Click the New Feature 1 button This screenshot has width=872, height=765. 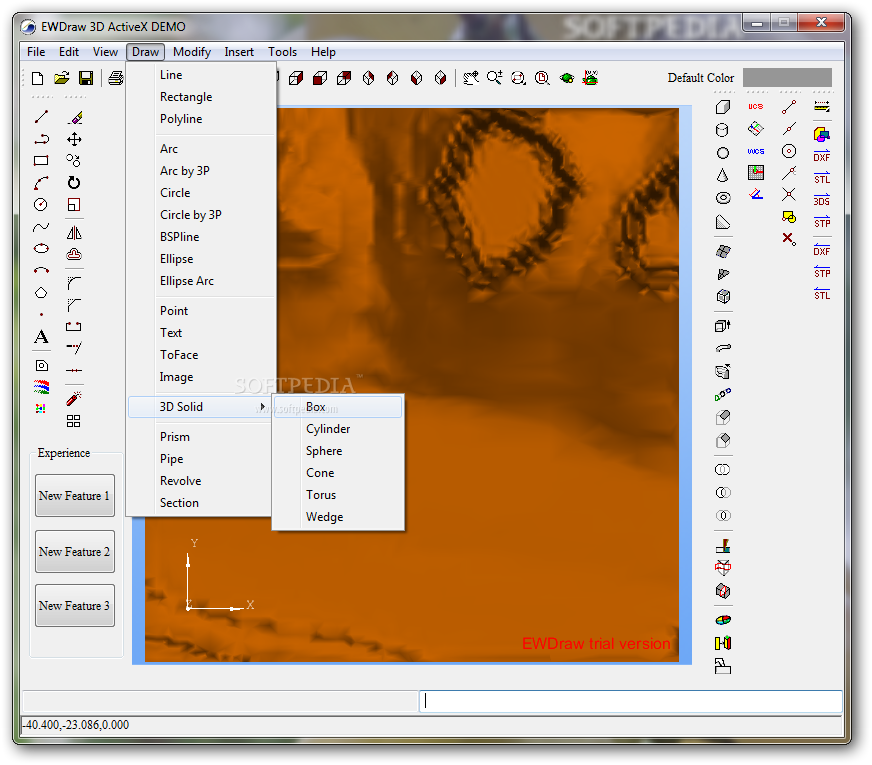(75, 495)
